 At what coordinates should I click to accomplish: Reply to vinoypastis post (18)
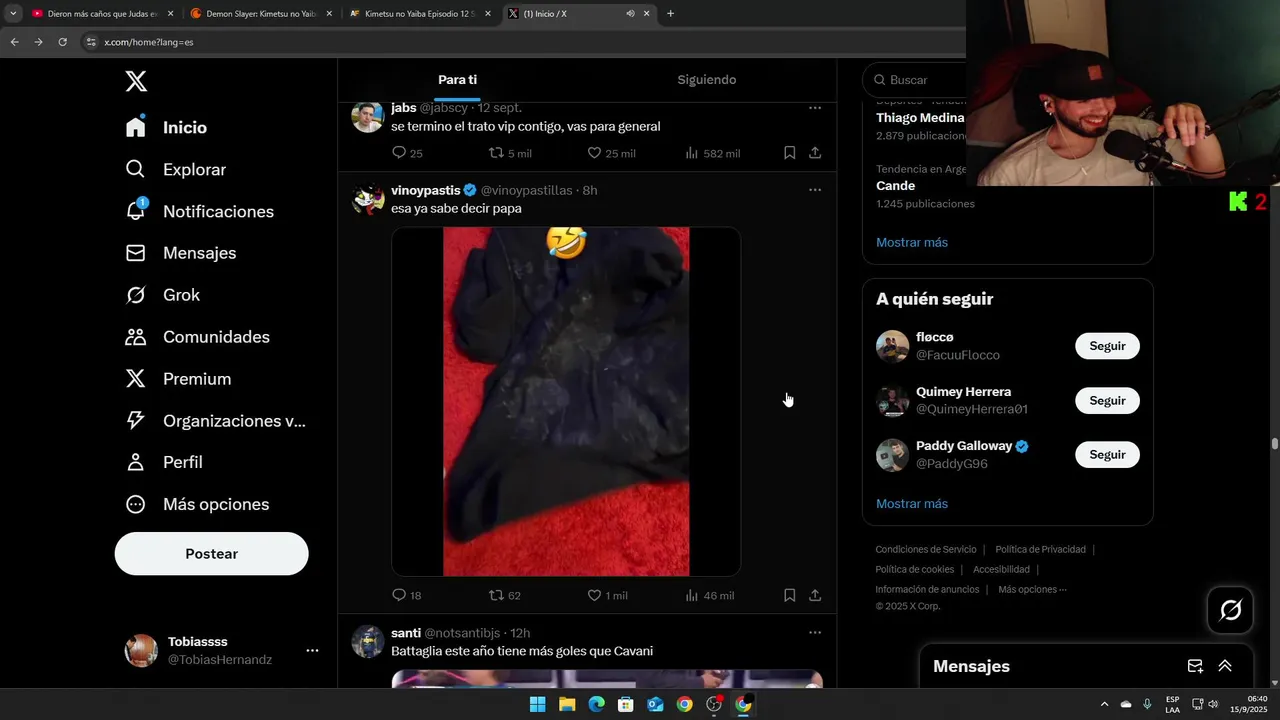(x=406, y=595)
